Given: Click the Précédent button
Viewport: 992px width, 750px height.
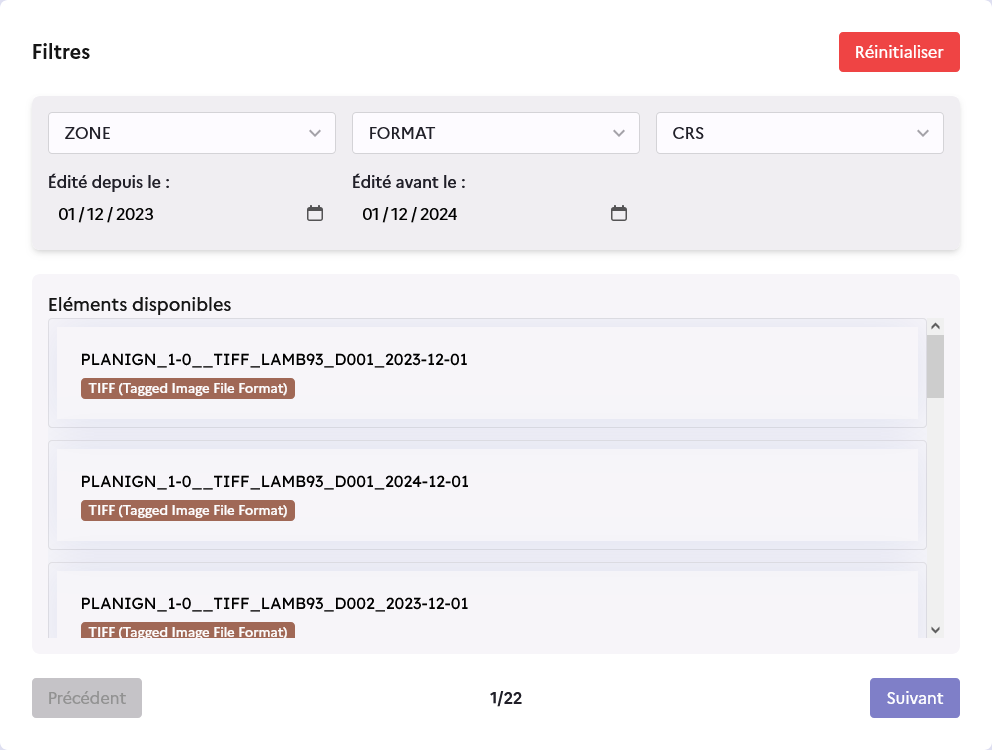Looking at the screenshot, I should [87, 698].
